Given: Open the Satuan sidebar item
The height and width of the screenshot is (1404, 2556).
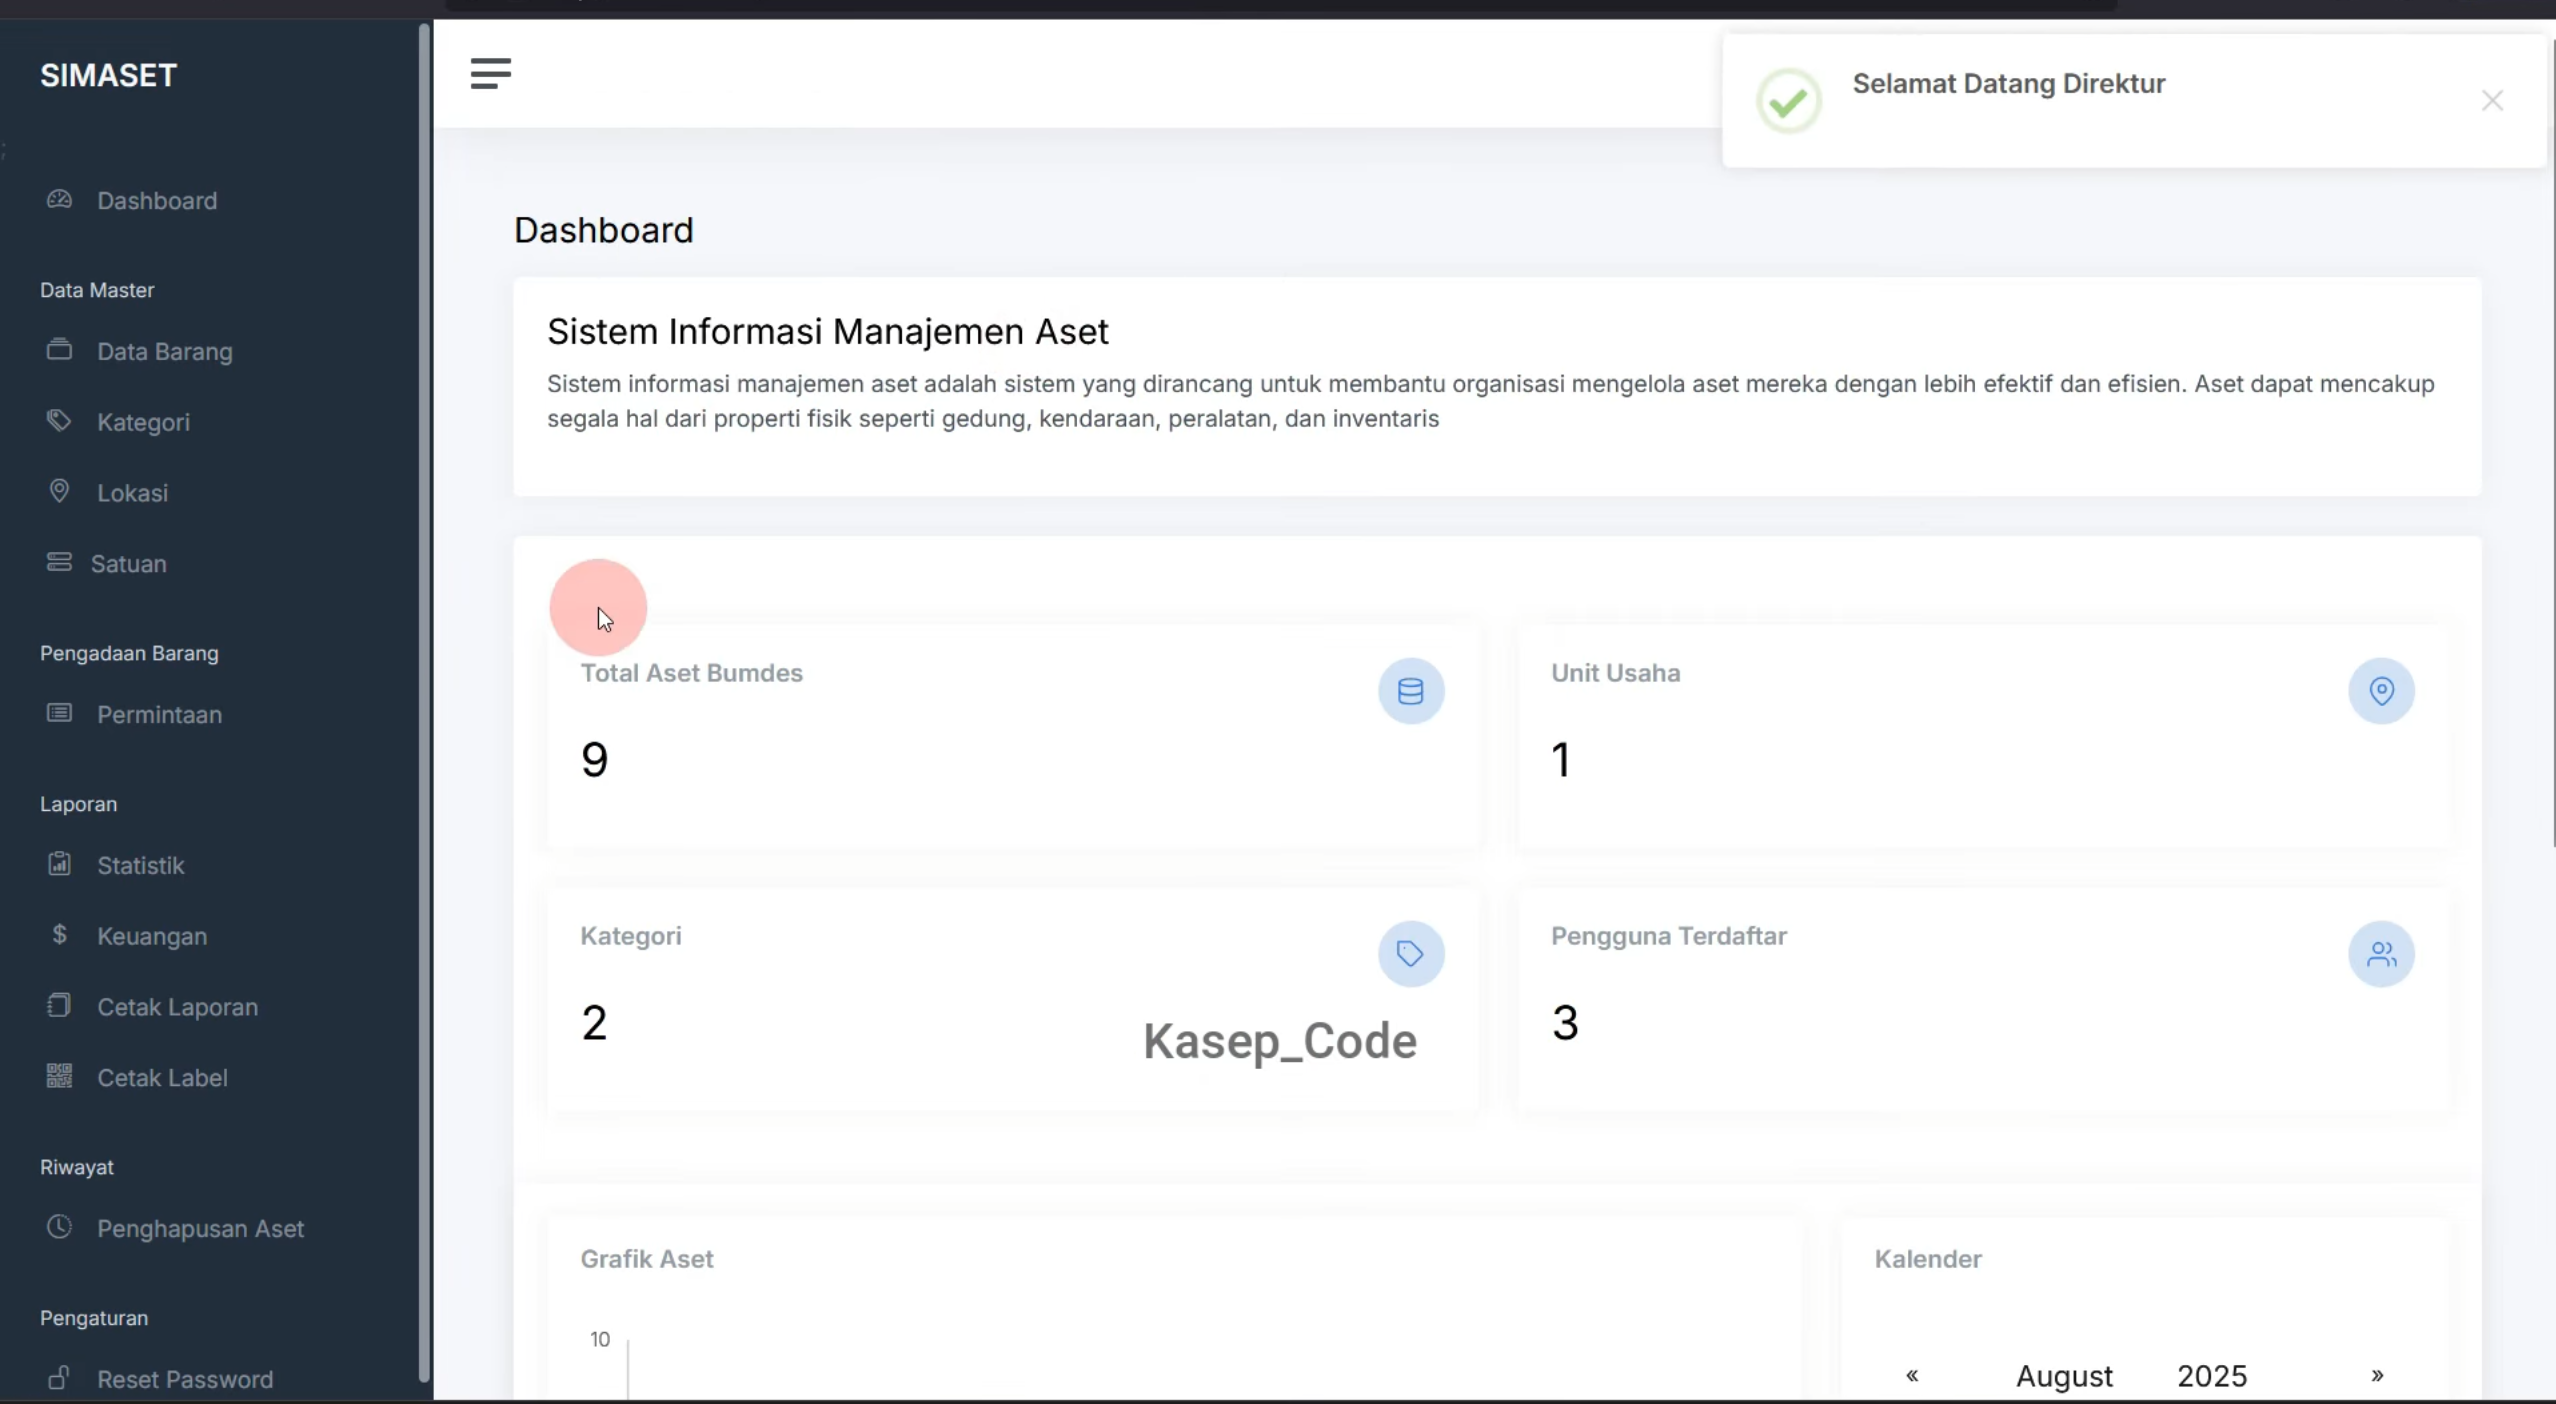Looking at the screenshot, I should [x=128, y=563].
